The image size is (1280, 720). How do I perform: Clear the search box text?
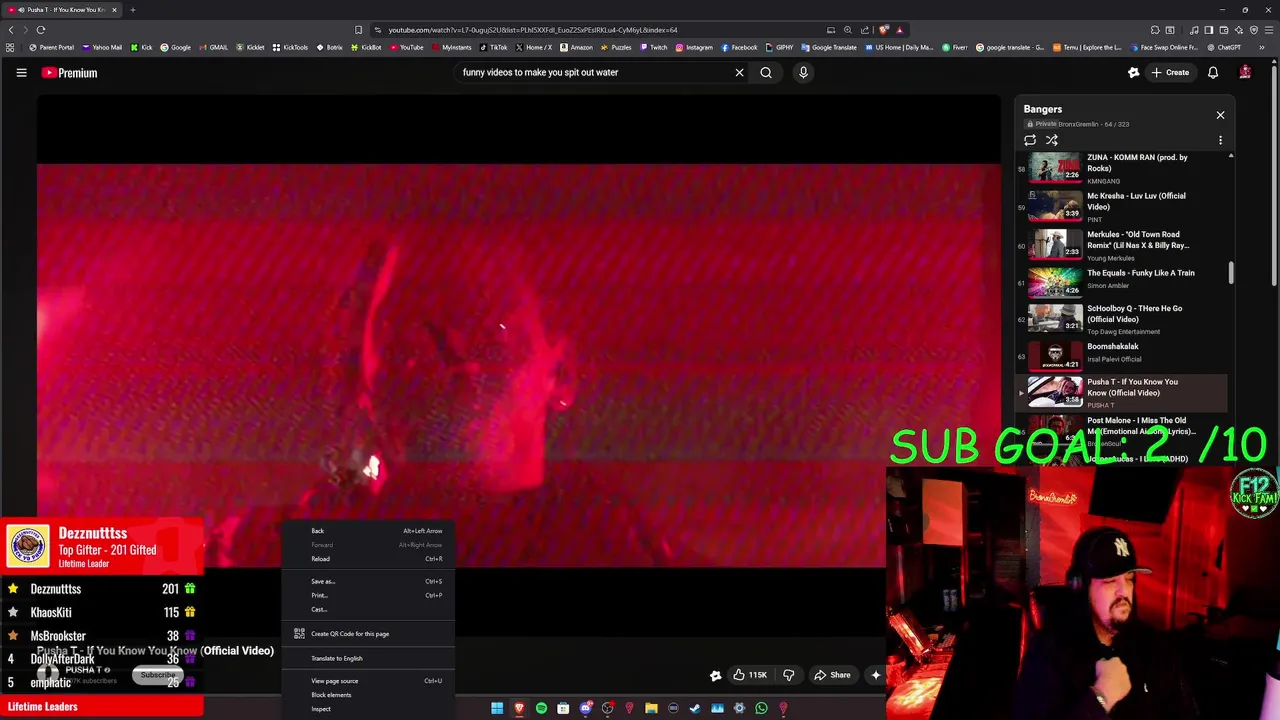click(739, 72)
